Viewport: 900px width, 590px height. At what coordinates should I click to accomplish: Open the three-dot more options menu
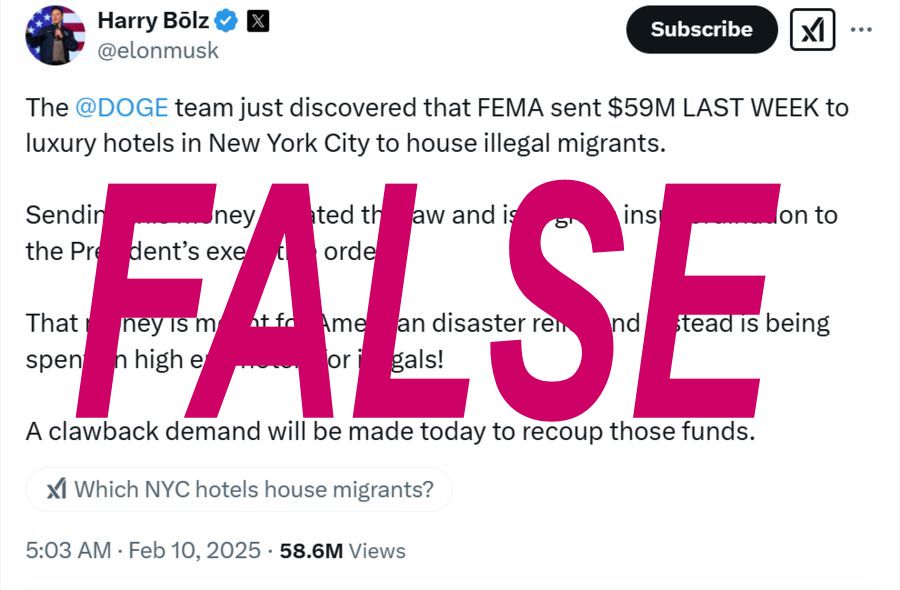coord(861,30)
